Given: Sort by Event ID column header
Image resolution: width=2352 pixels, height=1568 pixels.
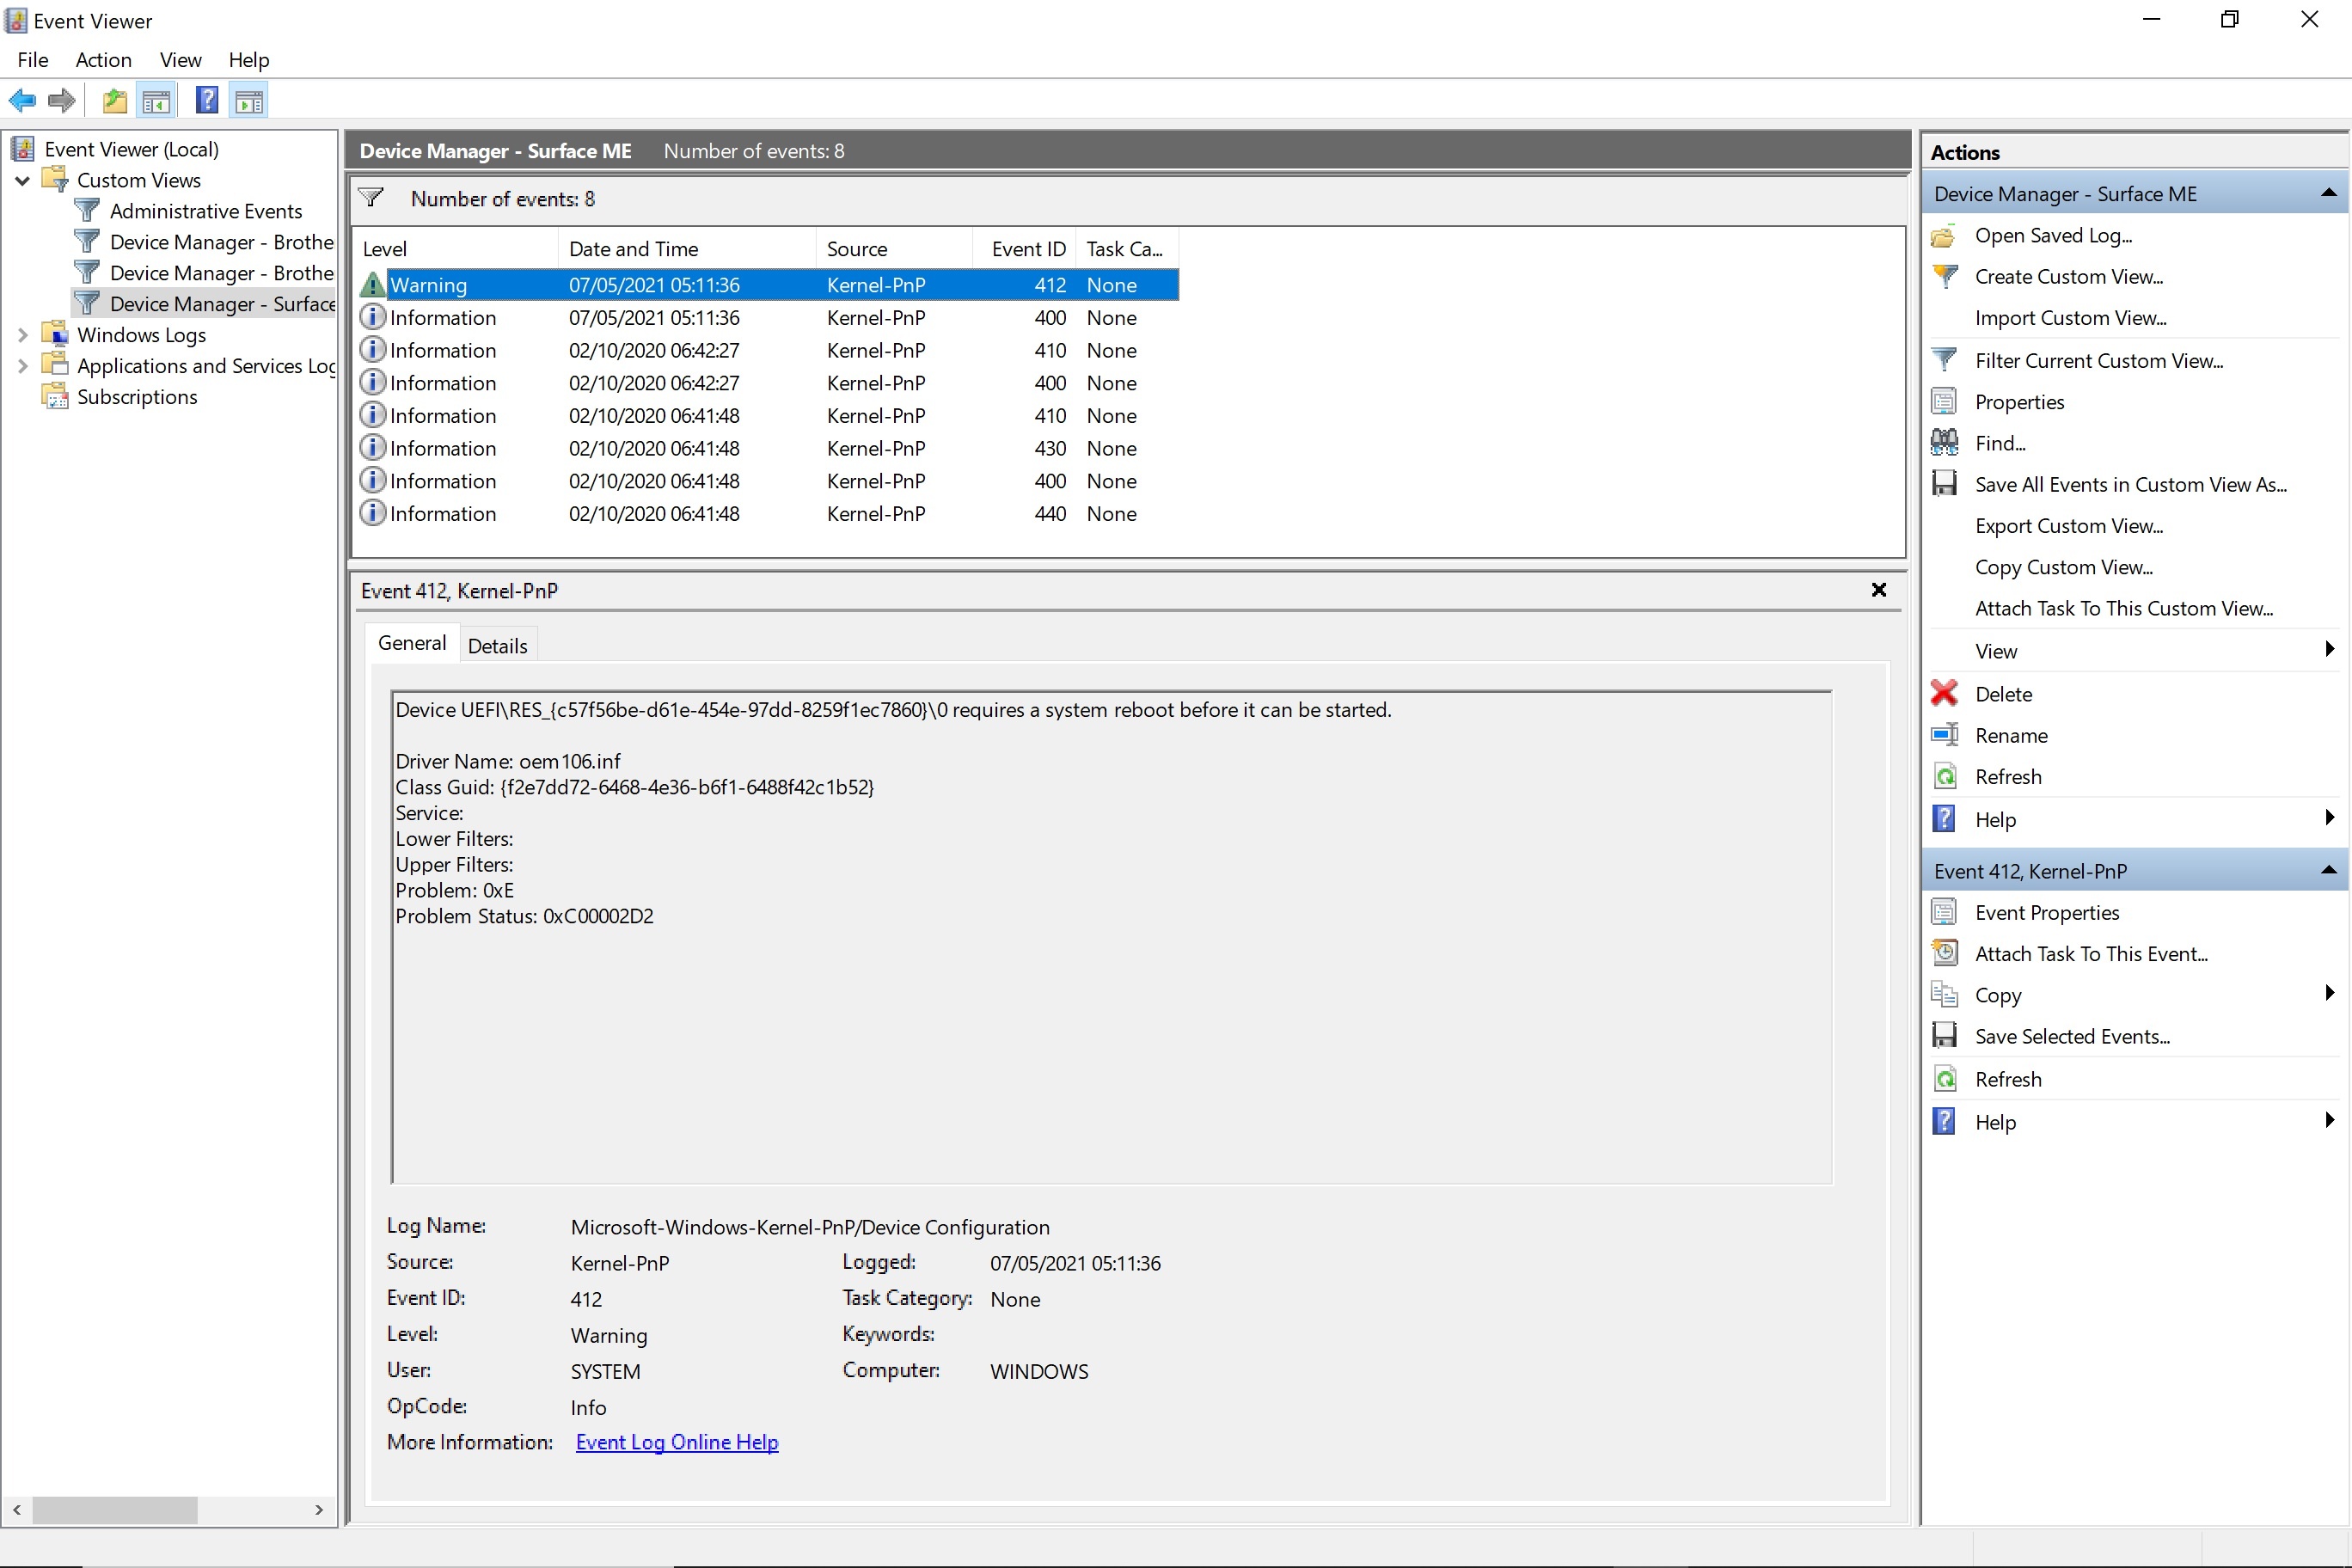Looking at the screenshot, I should pyautogui.click(x=1025, y=249).
